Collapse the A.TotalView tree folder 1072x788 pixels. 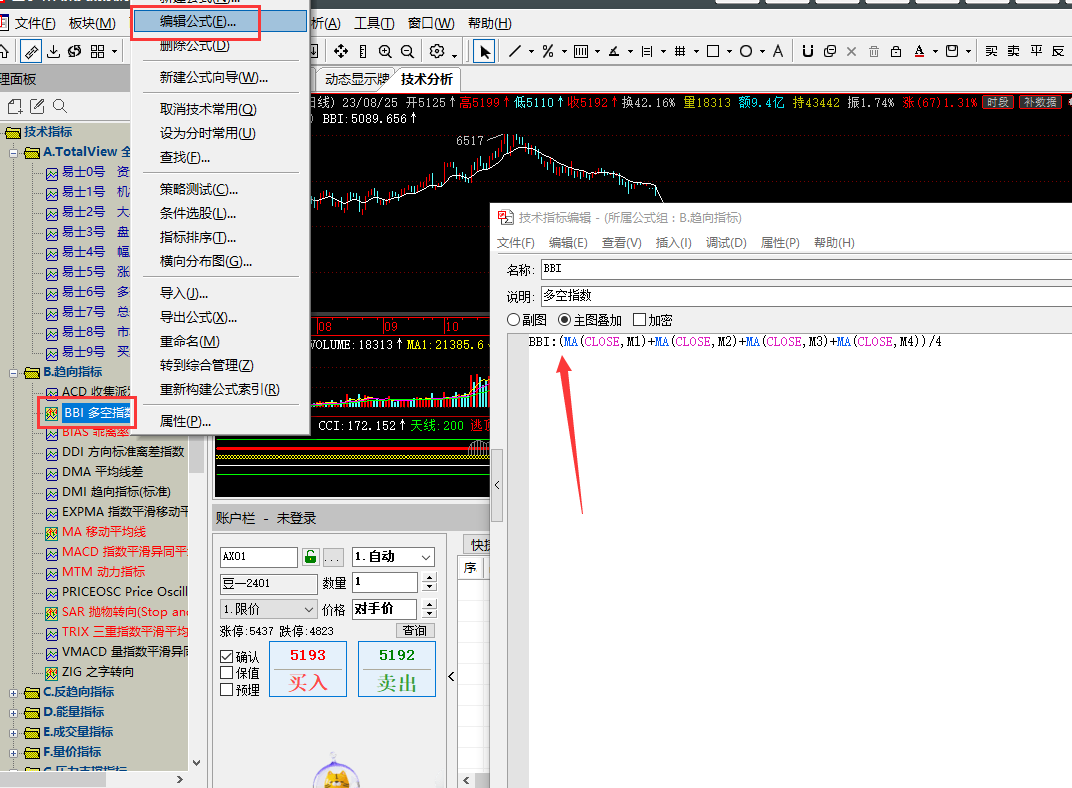(13, 152)
